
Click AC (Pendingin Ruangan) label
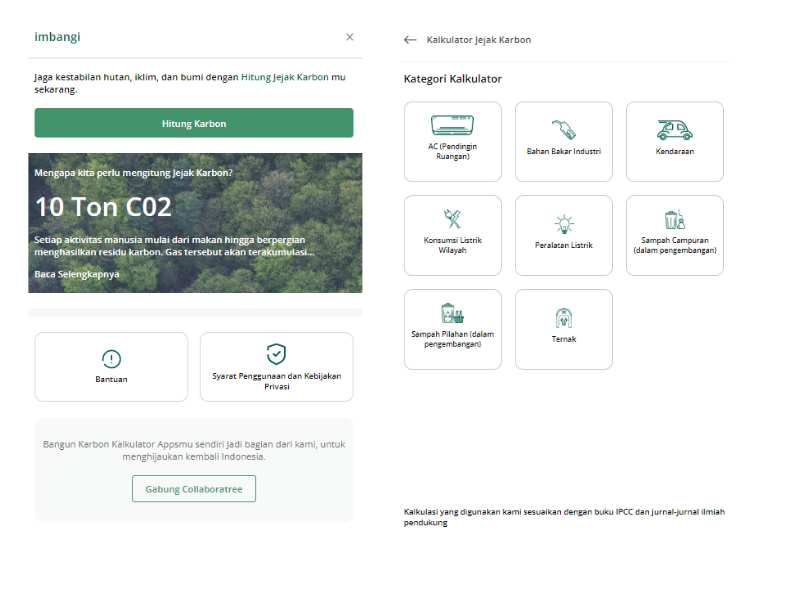pos(453,152)
